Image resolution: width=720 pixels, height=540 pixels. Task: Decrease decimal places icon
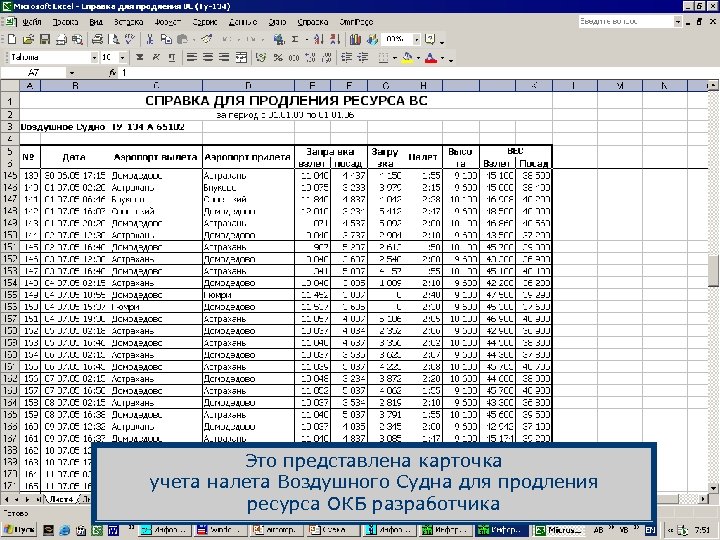pyautogui.click(x=327, y=57)
